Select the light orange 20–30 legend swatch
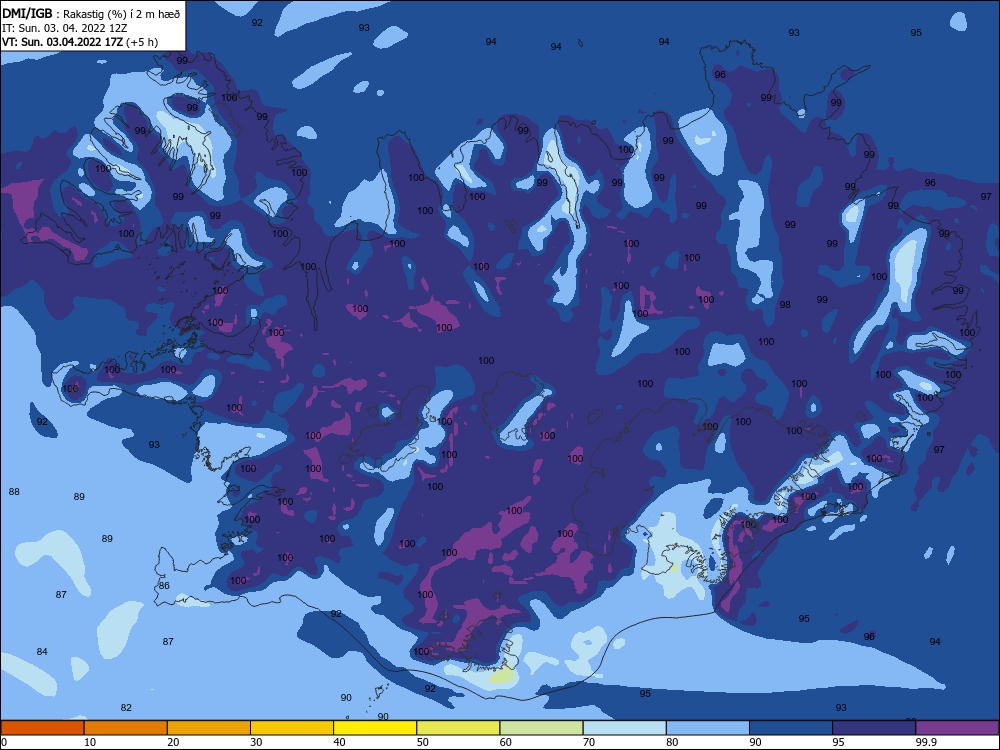The height and width of the screenshot is (750, 1000). pos(209,728)
